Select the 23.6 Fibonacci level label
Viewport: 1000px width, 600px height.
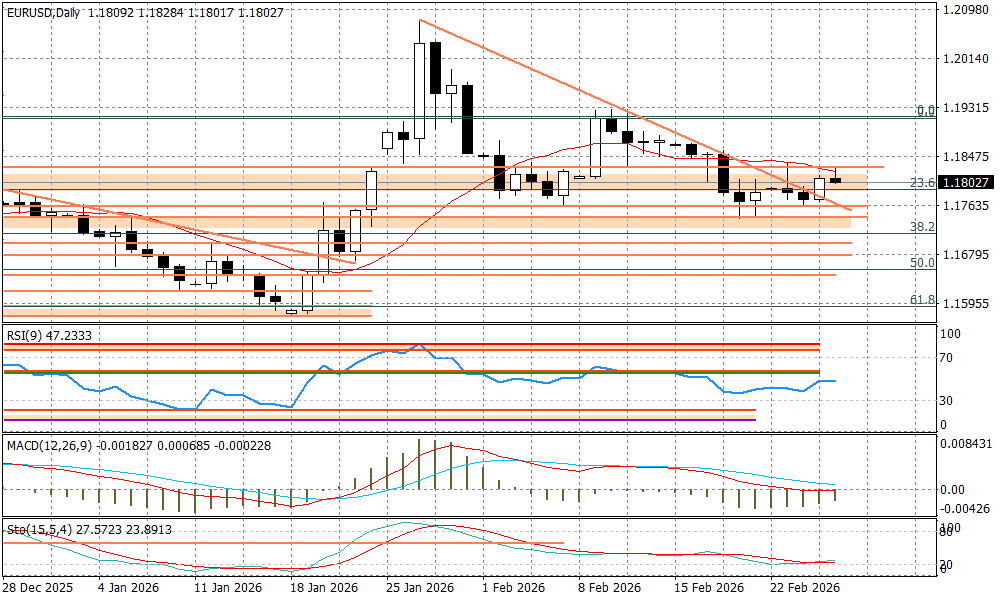point(922,183)
